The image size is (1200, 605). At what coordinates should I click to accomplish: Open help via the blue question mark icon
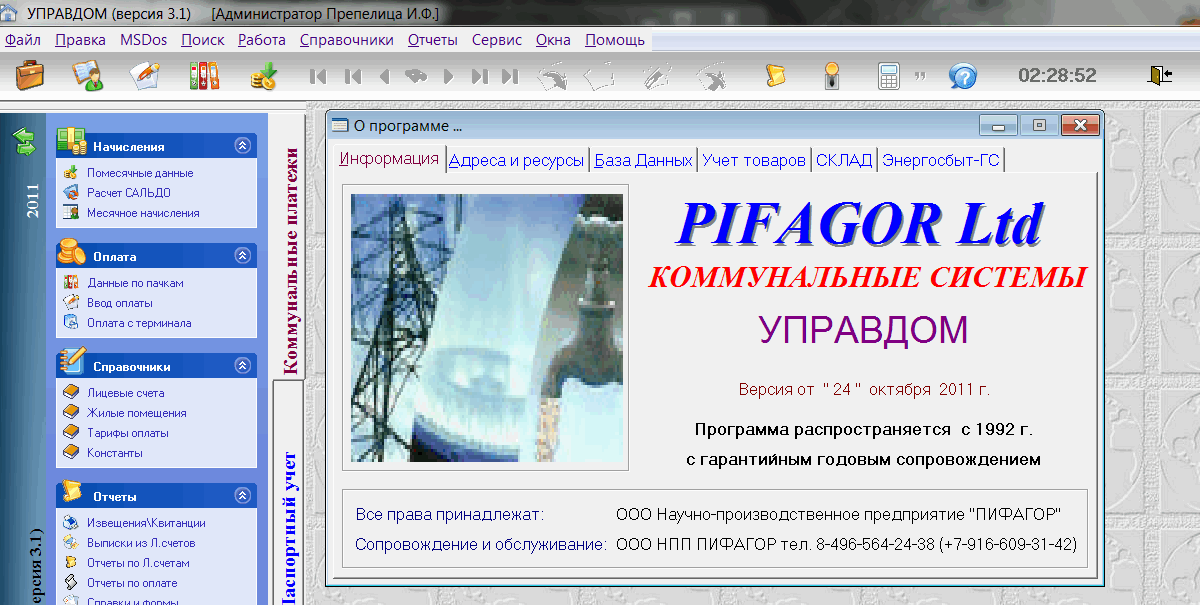tap(962, 75)
